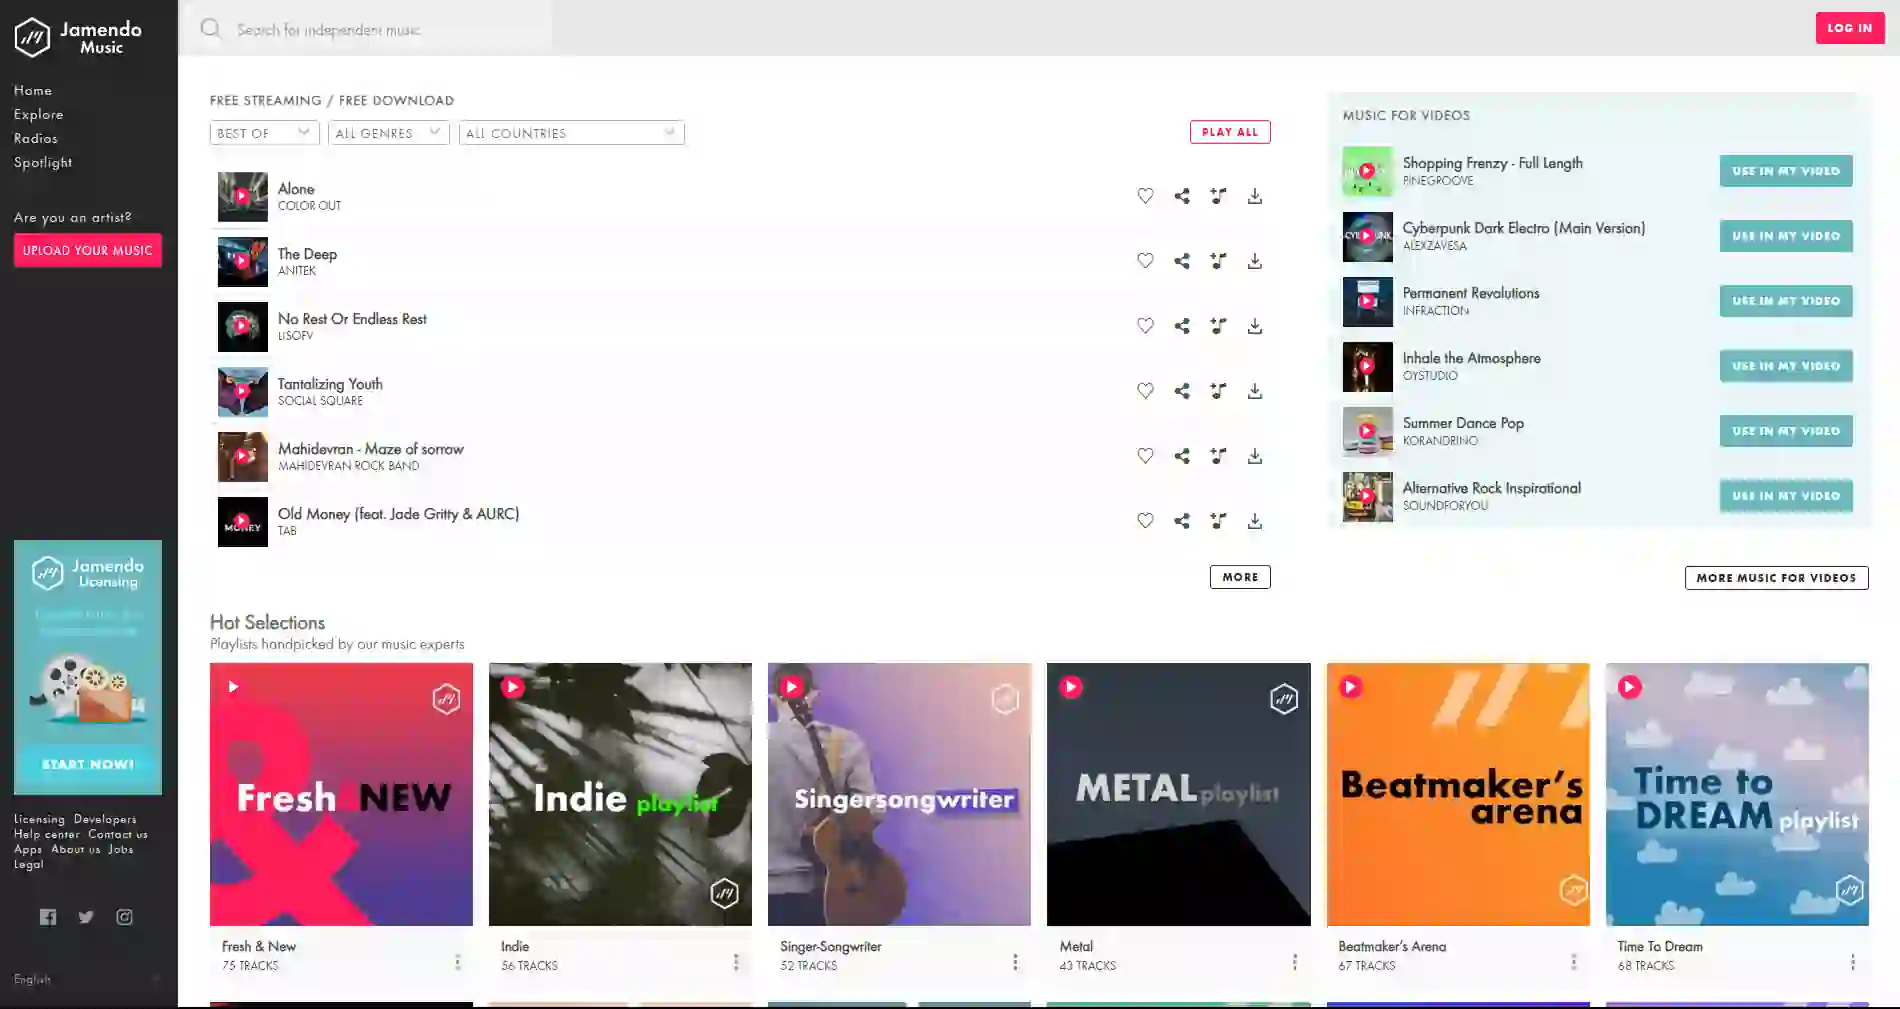Open the Help center footer link
Image resolution: width=1900 pixels, height=1009 pixels.
point(46,834)
